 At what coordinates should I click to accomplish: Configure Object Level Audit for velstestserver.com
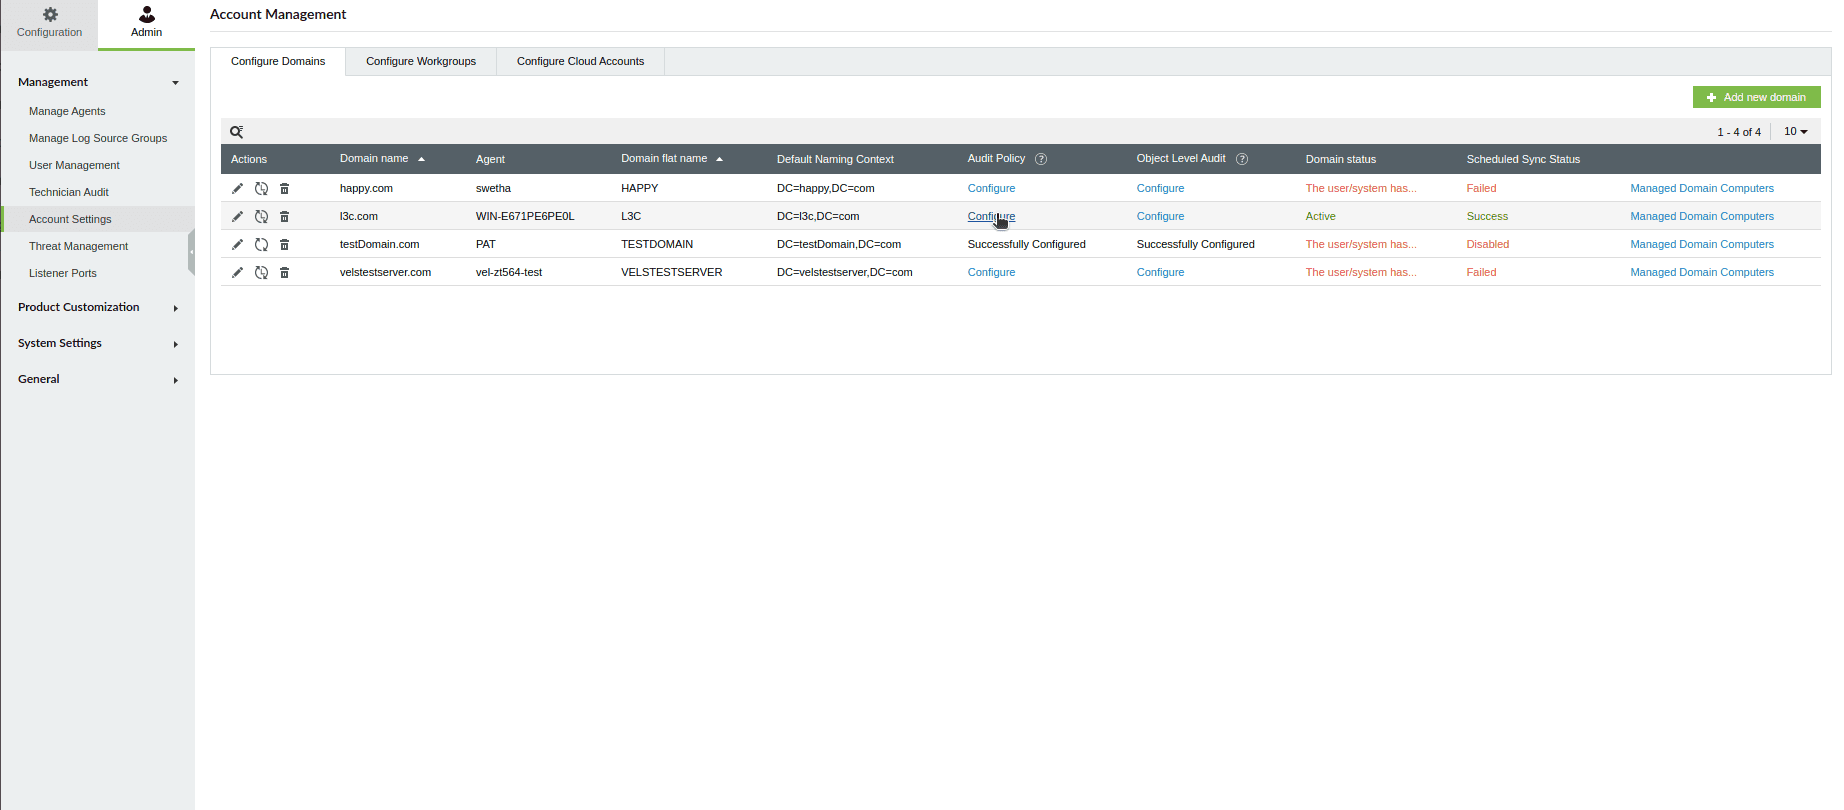click(1160, 272)
